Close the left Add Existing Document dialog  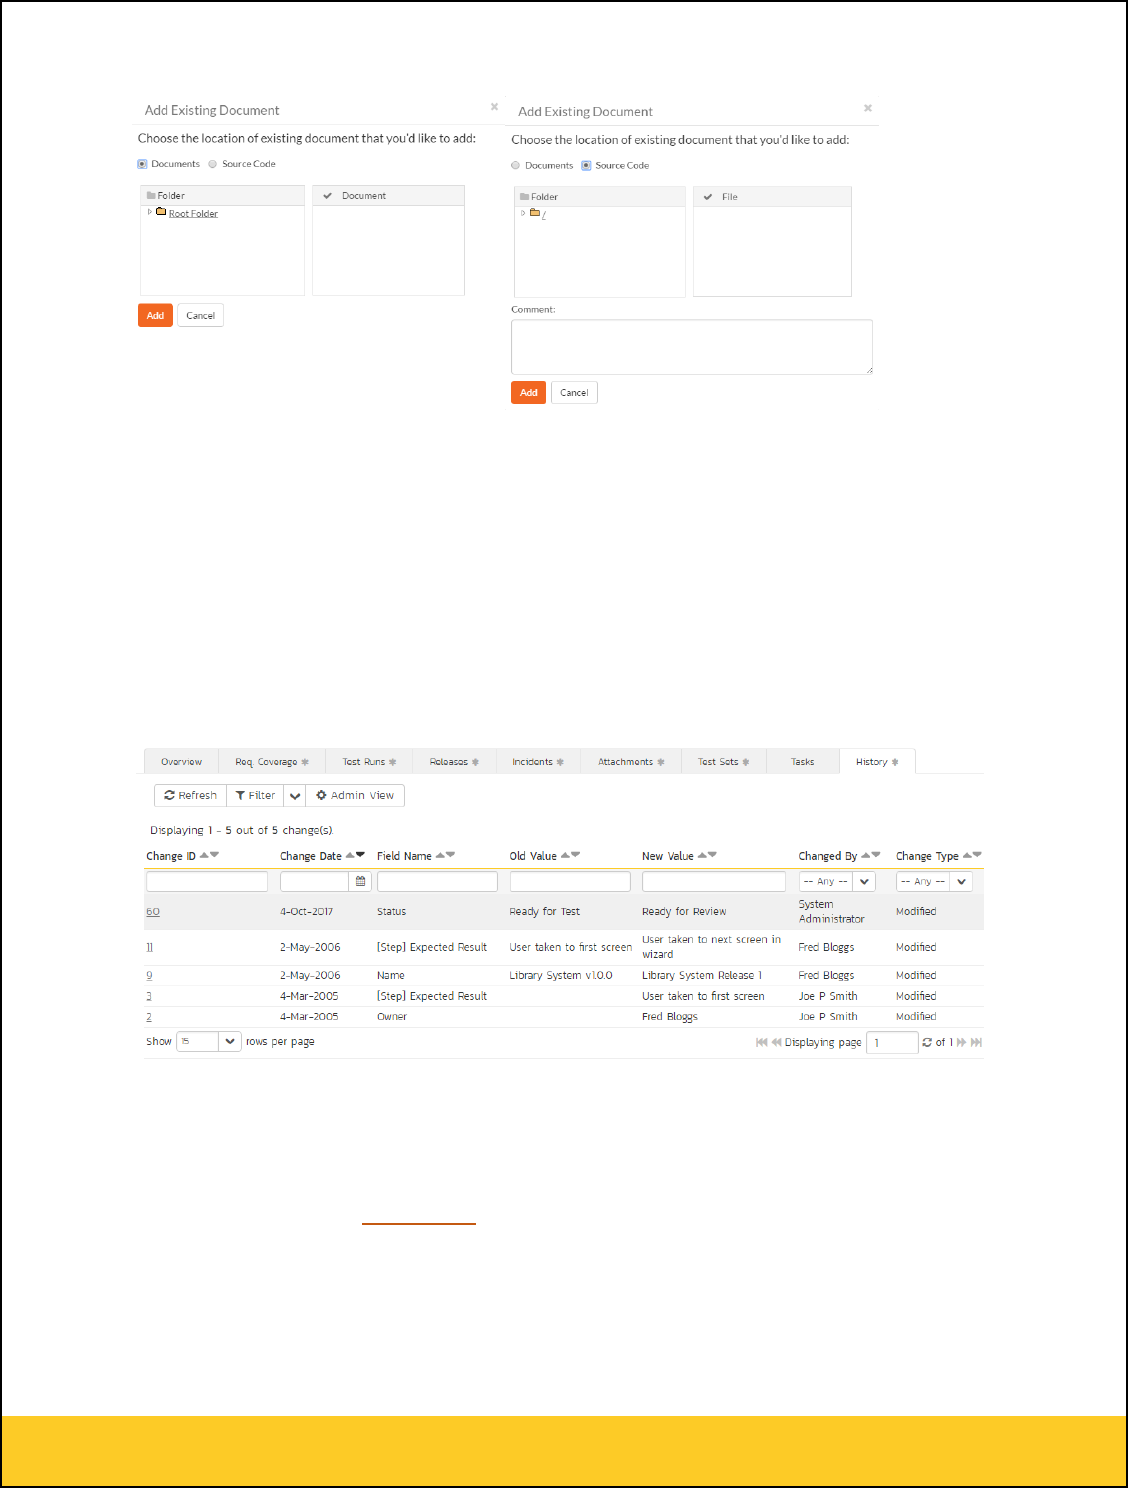click(494, 106)
